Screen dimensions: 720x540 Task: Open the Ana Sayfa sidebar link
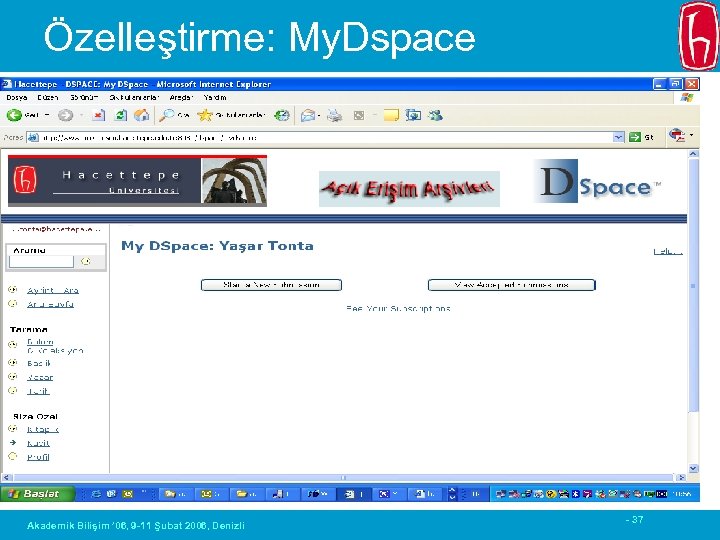point(50,304)
